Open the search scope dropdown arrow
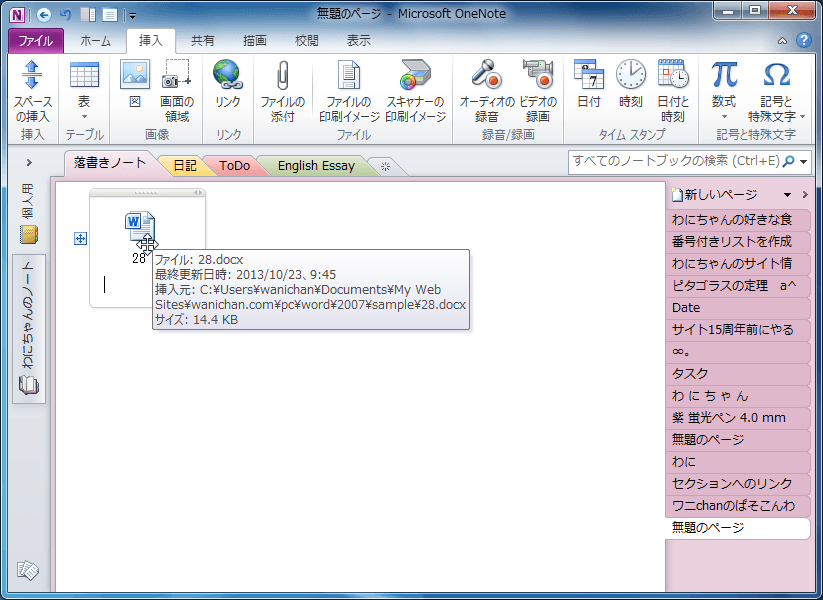823x600 pixels. [804, 162]
